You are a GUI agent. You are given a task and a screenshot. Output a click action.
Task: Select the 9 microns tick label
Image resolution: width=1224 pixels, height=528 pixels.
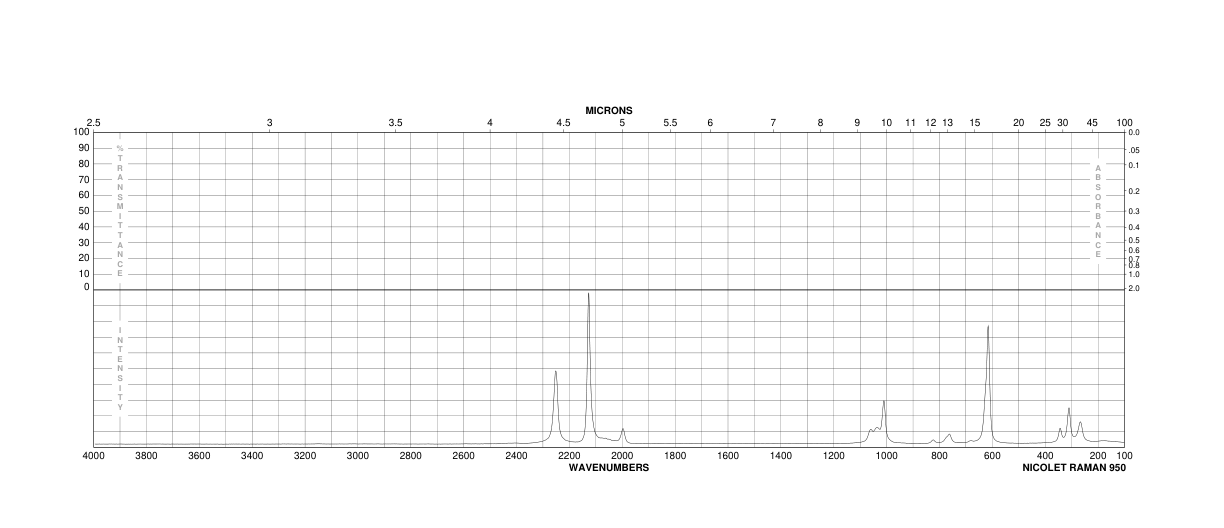coord(857,123)
